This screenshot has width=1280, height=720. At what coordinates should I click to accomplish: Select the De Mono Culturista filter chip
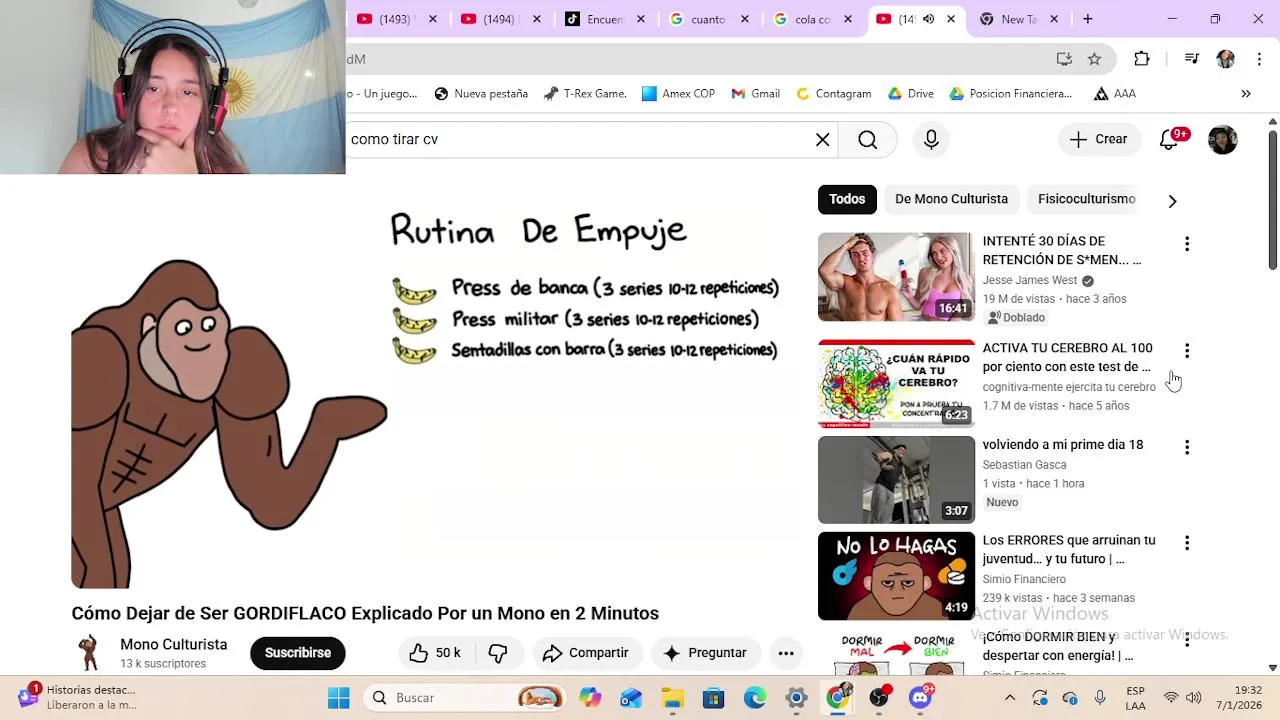951,199
